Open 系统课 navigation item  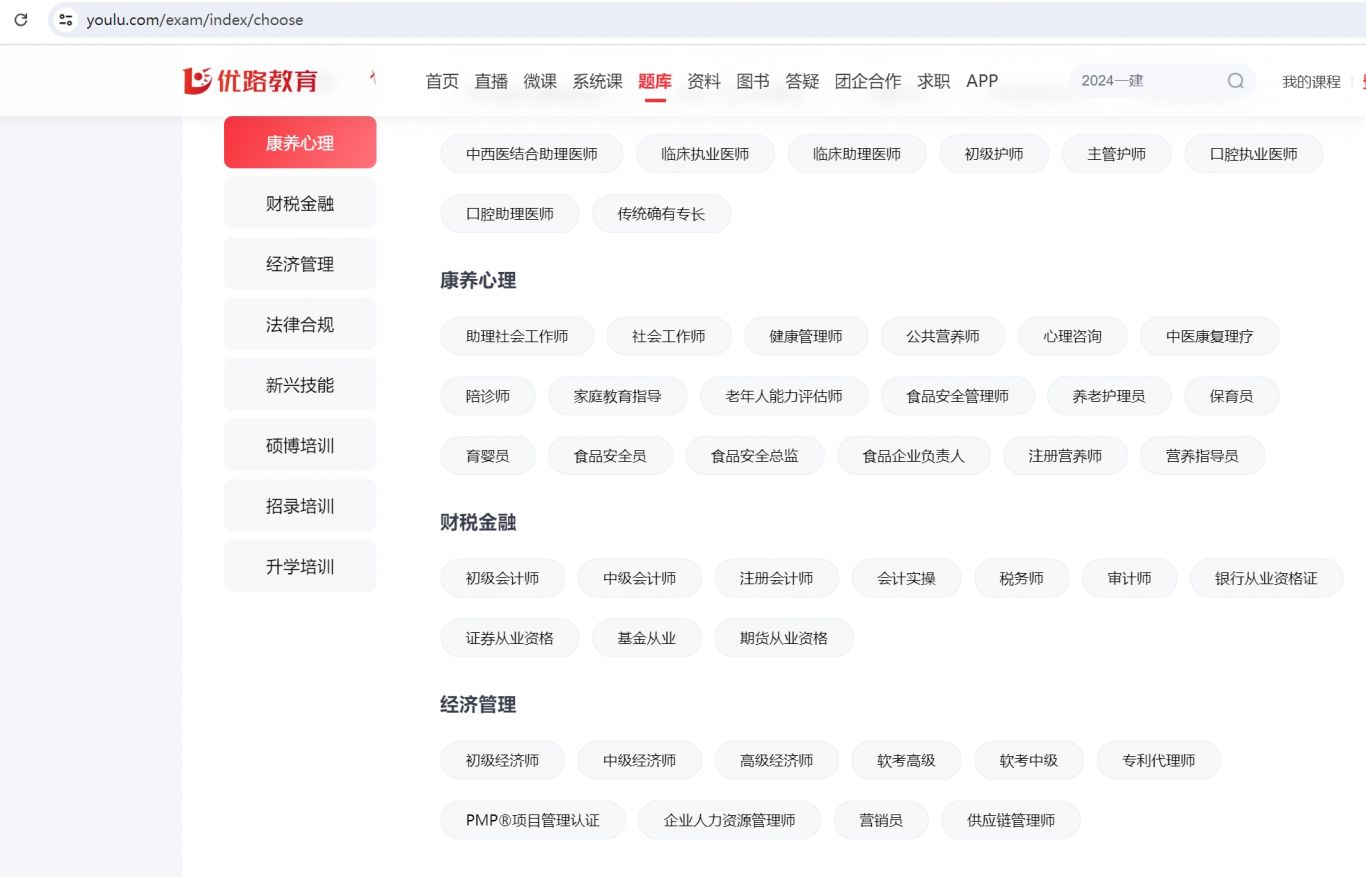[597, 81]
